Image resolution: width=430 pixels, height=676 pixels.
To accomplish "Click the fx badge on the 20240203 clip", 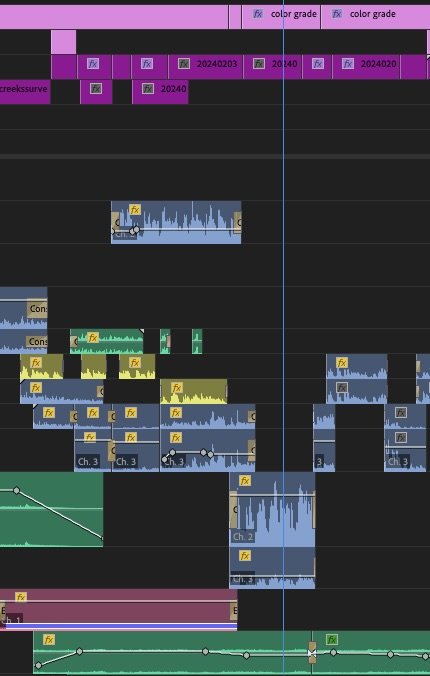I will pyautogui.click(x=184, y=64).
